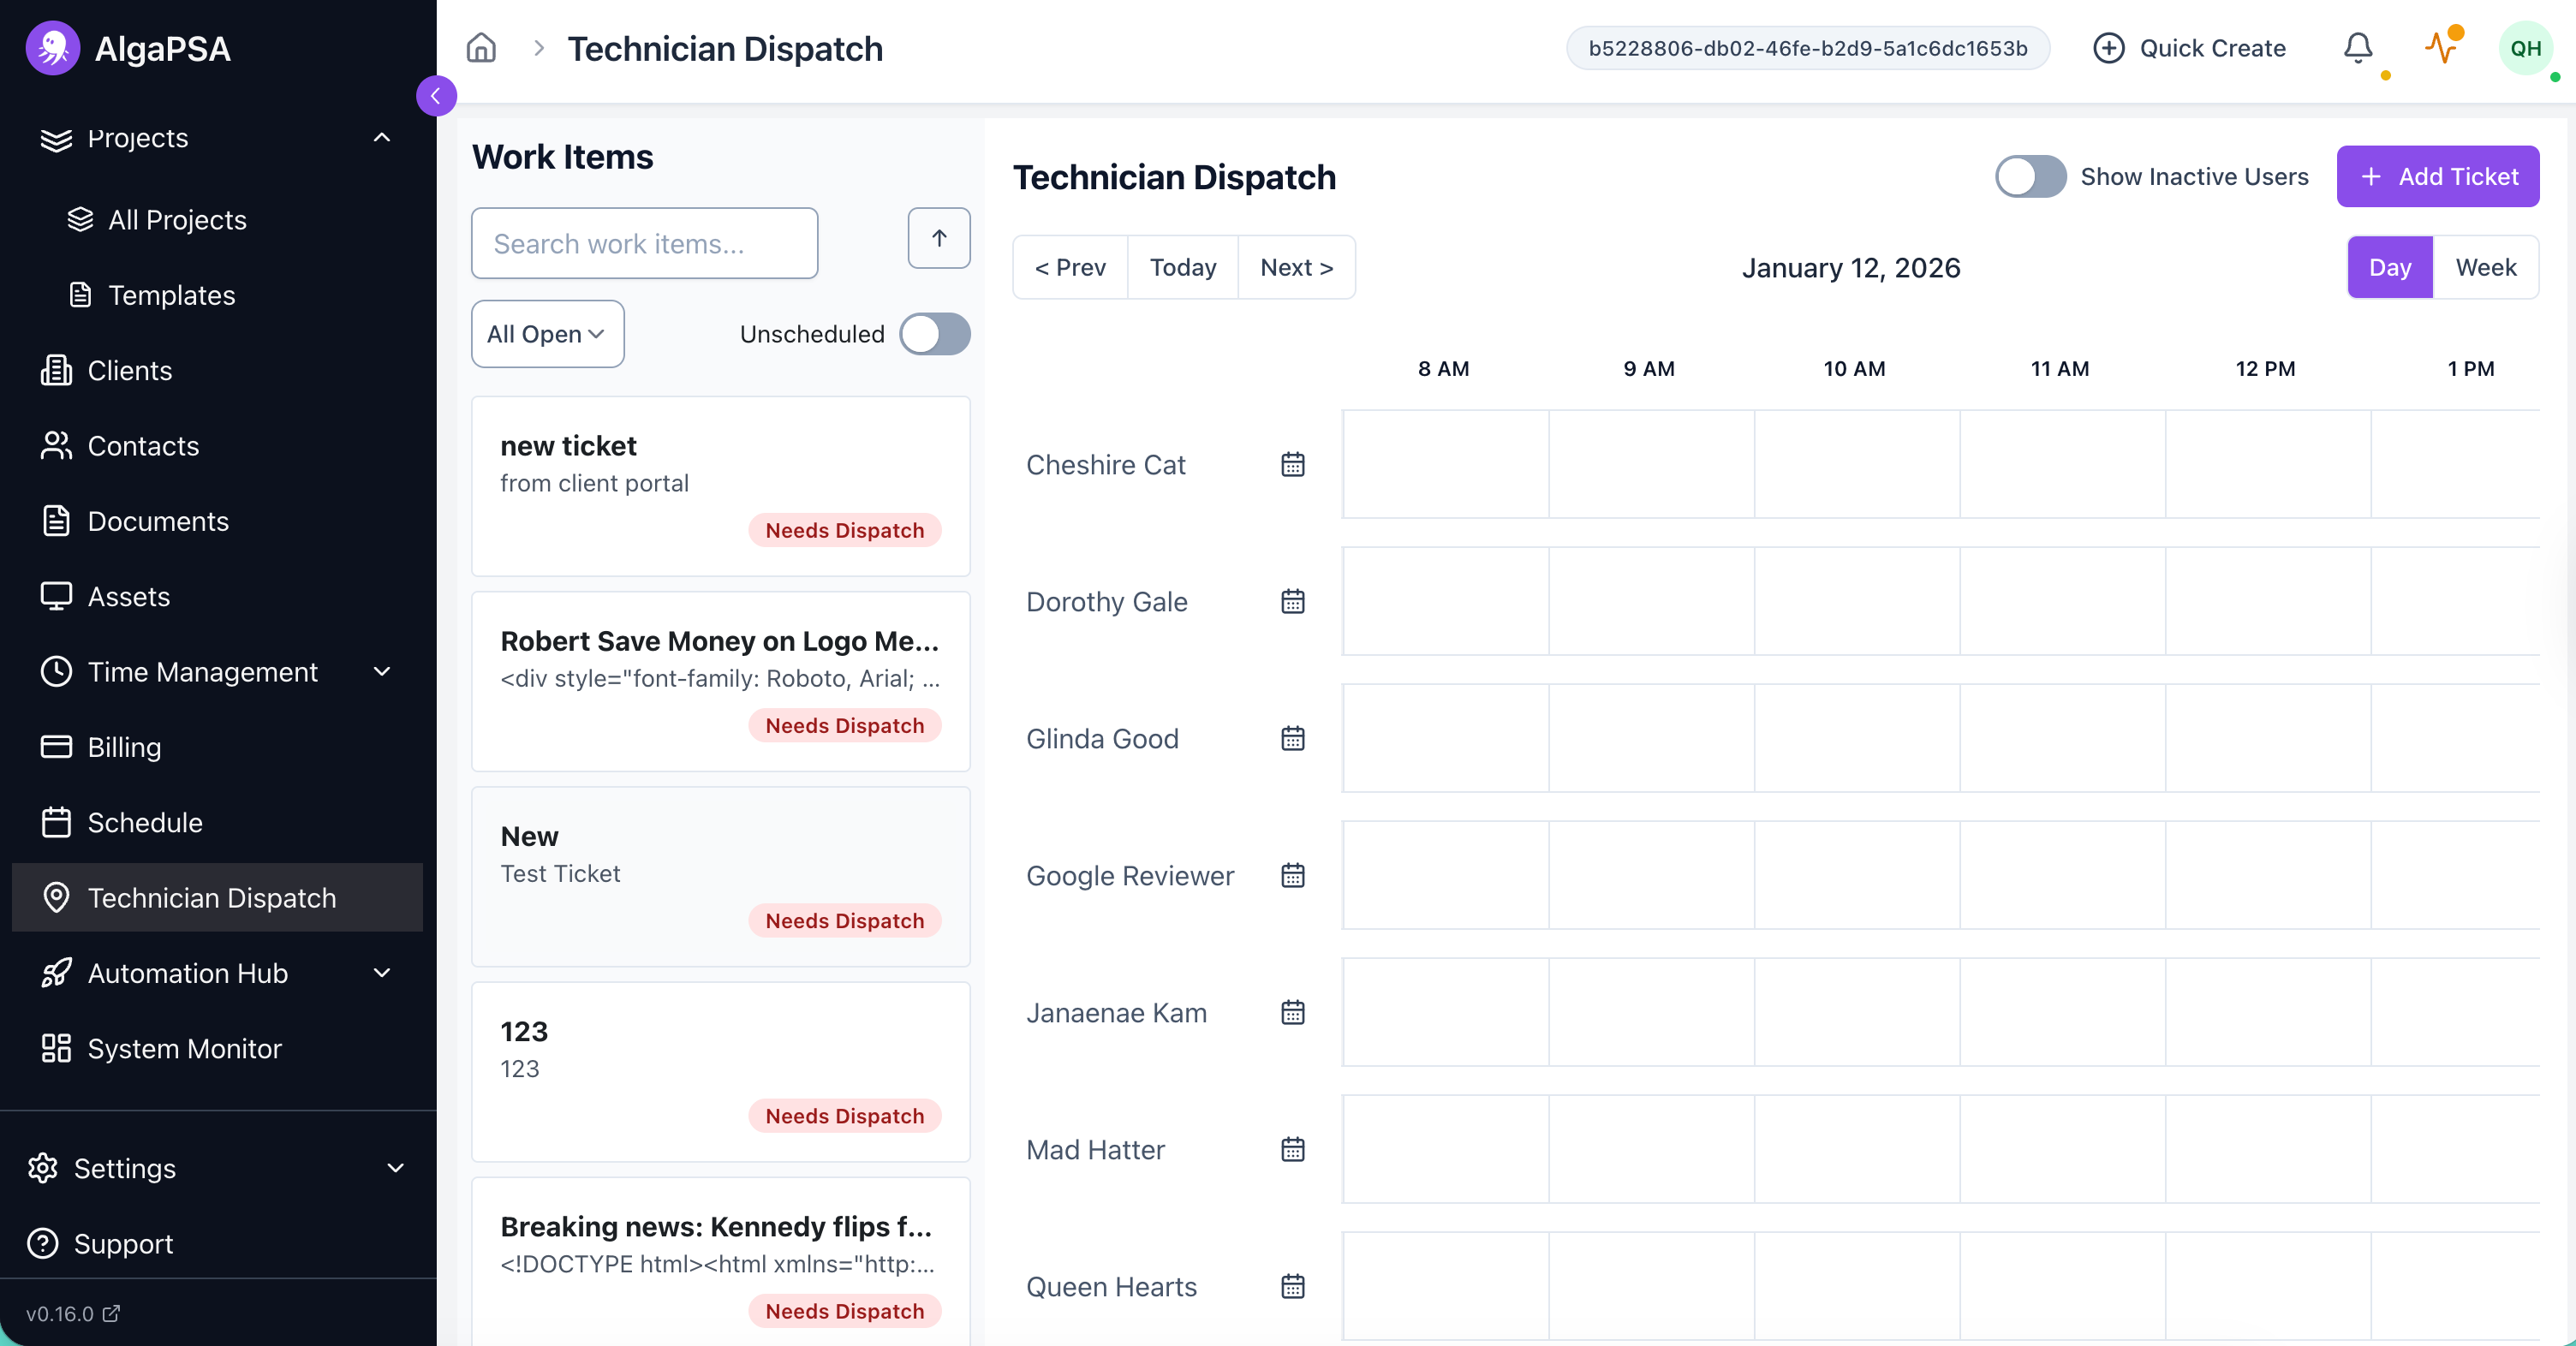
Task: Open the activity pulse icon
Action: tap(2441, 48)
